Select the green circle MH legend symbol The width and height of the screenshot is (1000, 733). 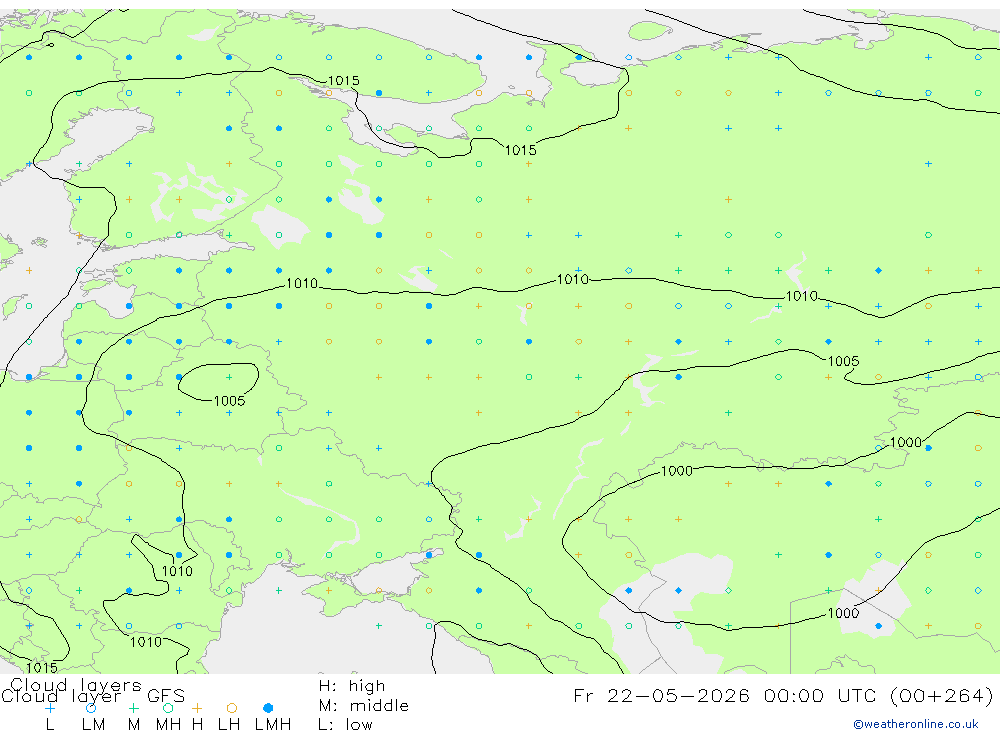pos(168,708)
